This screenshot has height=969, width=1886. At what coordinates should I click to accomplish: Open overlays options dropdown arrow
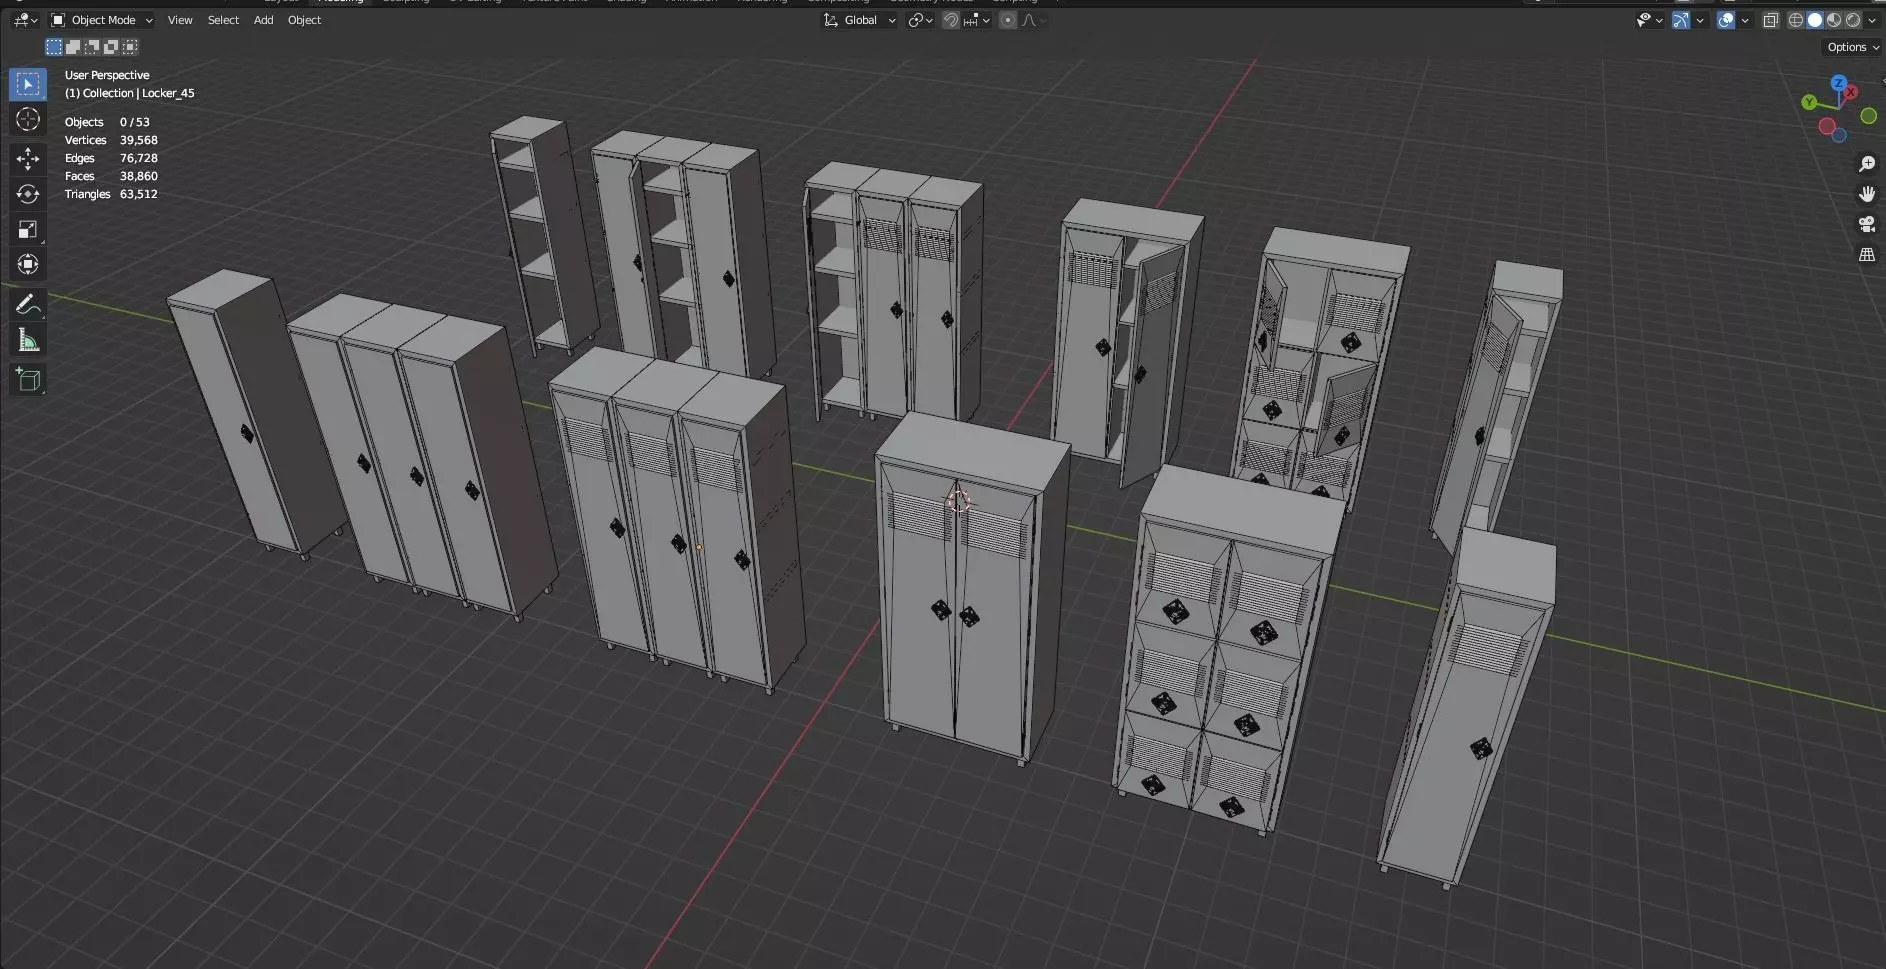coord(1745,20)
